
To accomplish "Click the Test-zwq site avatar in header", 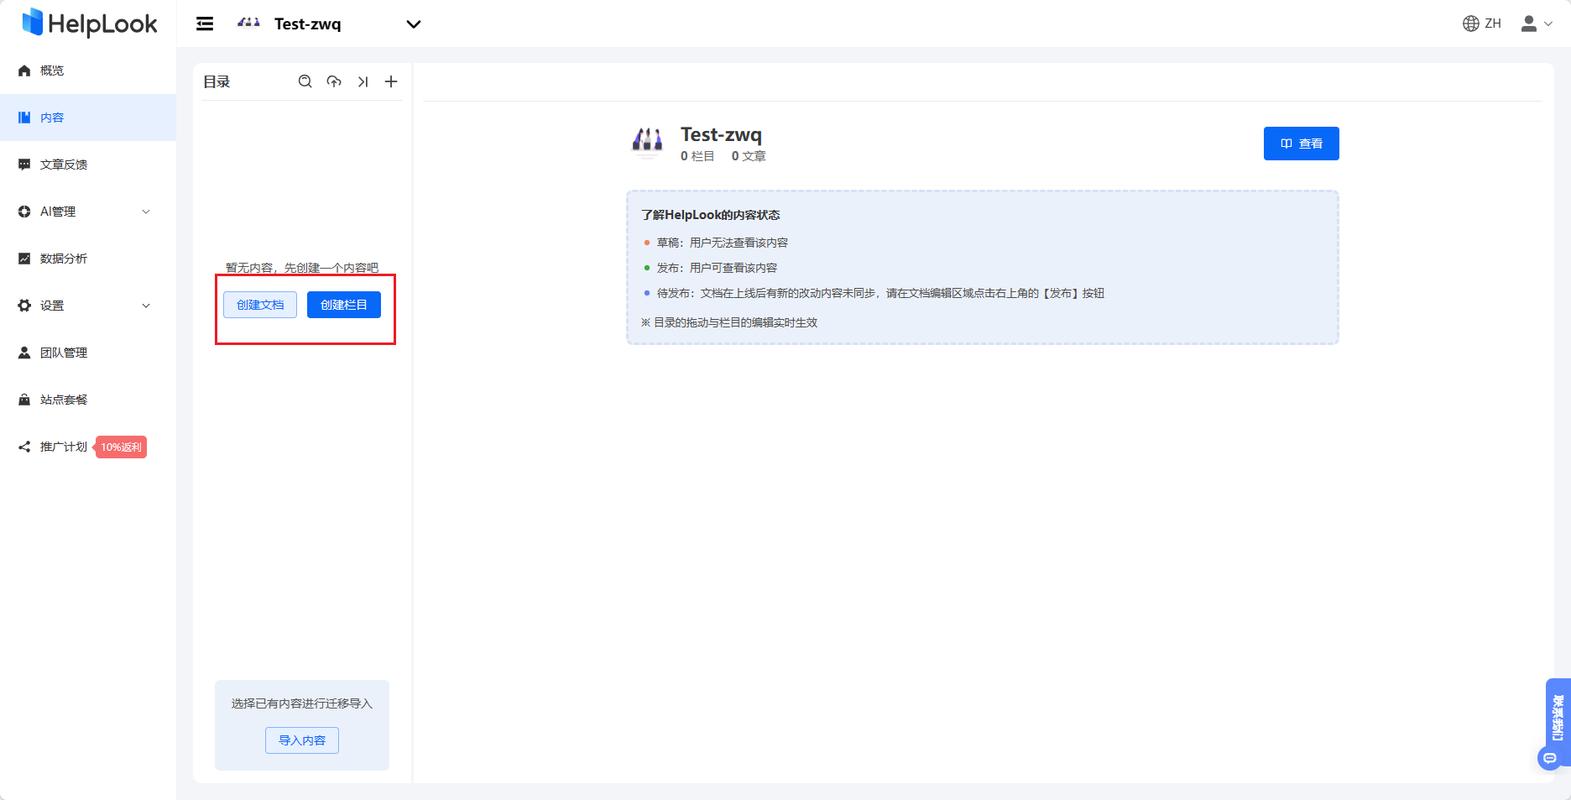I will 249,23.
